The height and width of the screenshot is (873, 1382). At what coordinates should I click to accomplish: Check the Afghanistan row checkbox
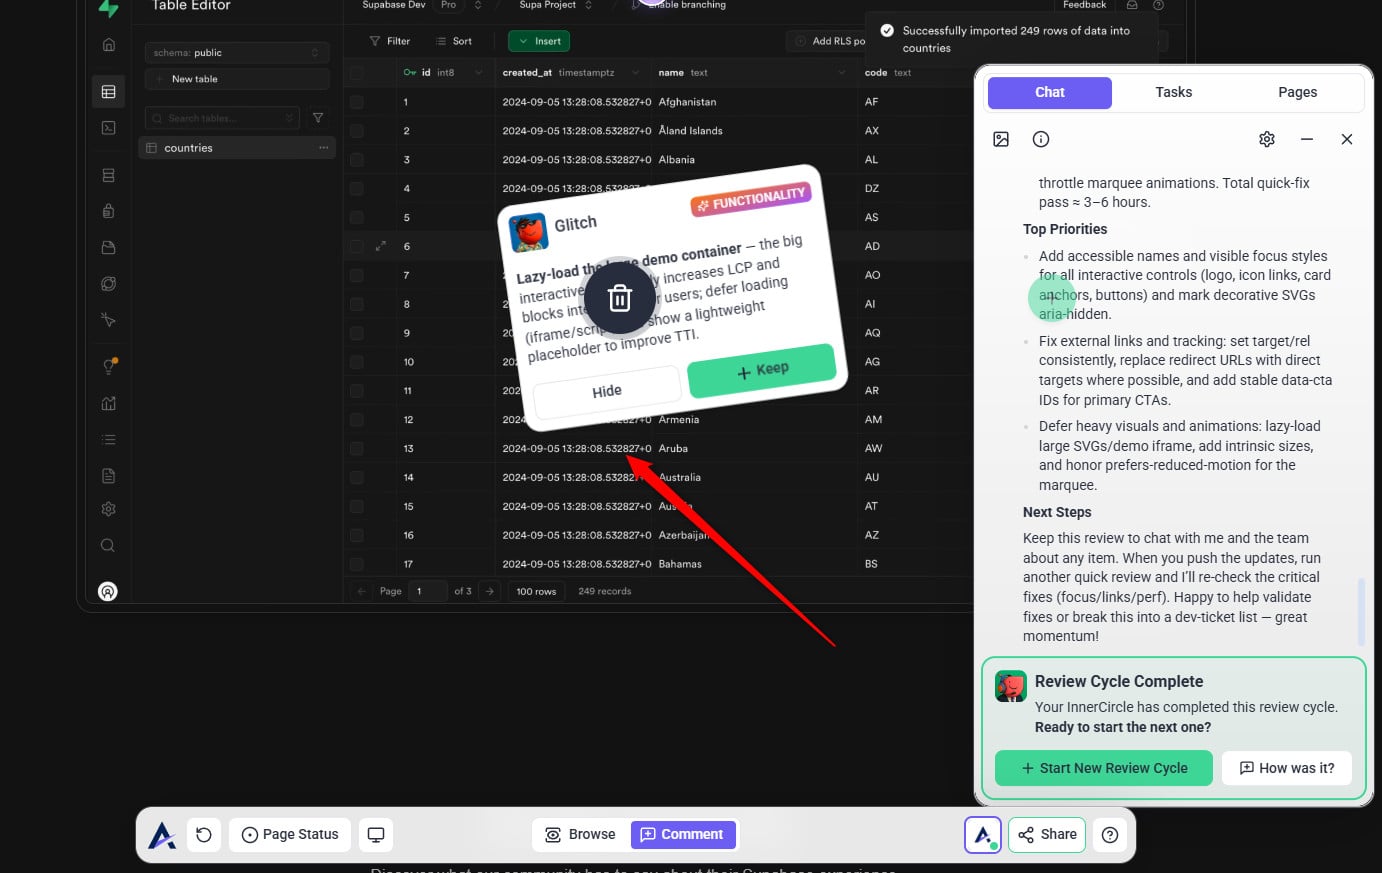click(x=357, y=102)
